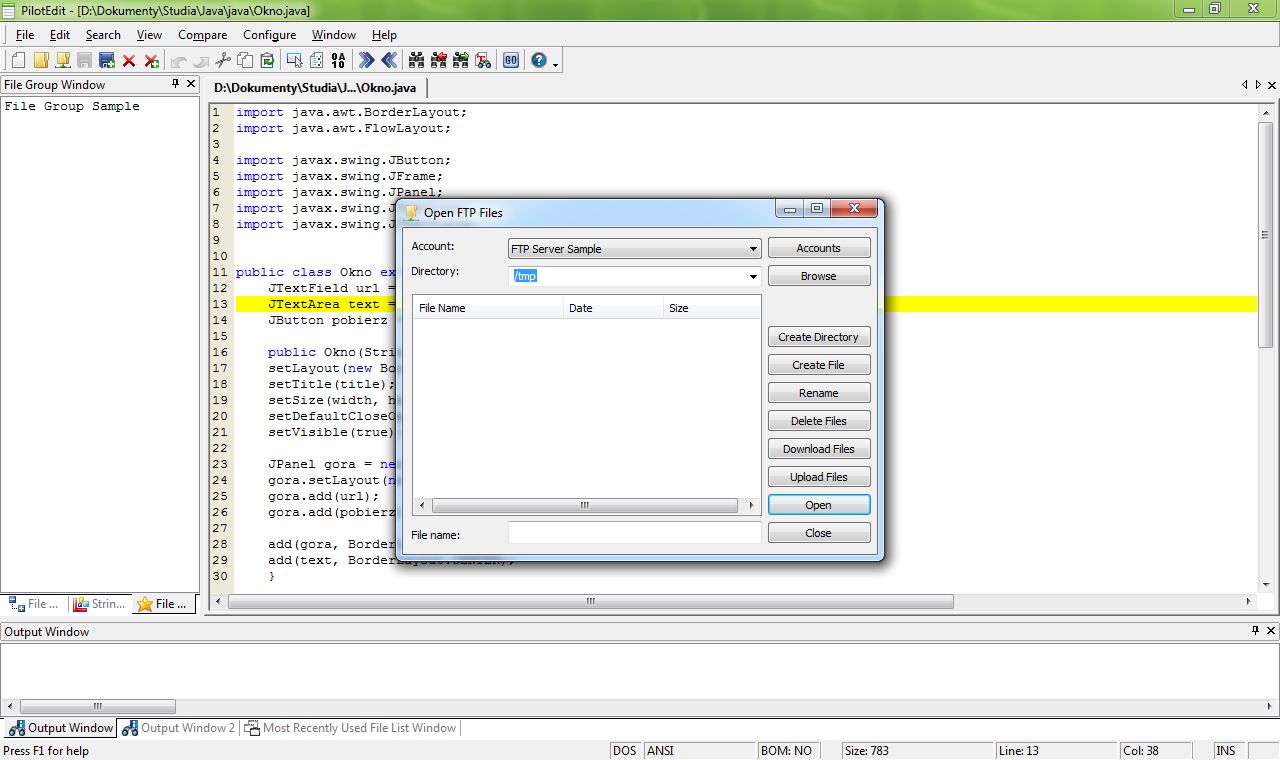This screenshot has height=760, width=1280.
Task: Select File Group Sample in File Group Window
Action: pos(72,106)
